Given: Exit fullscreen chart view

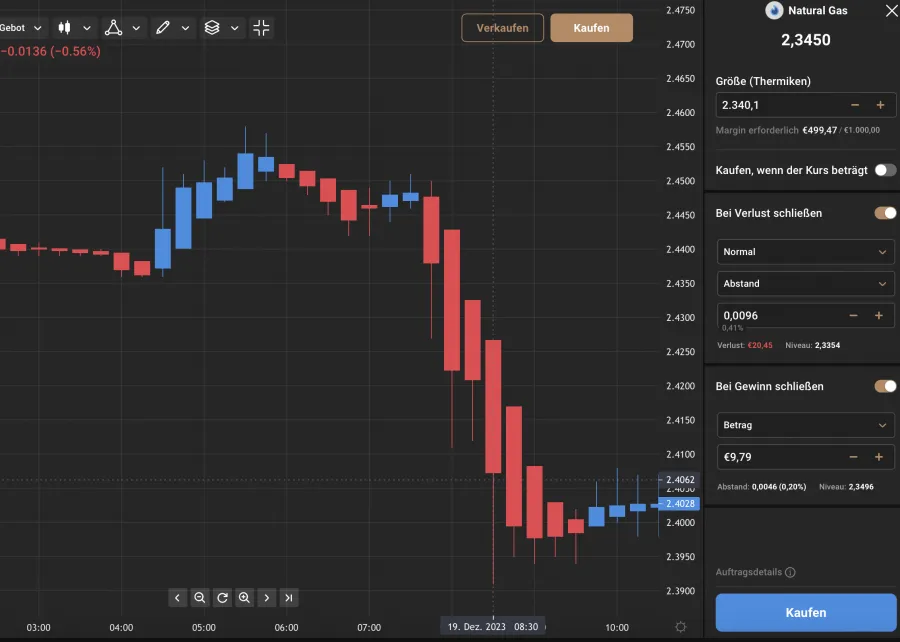Looking at the screenshot, I should [261, 28].
